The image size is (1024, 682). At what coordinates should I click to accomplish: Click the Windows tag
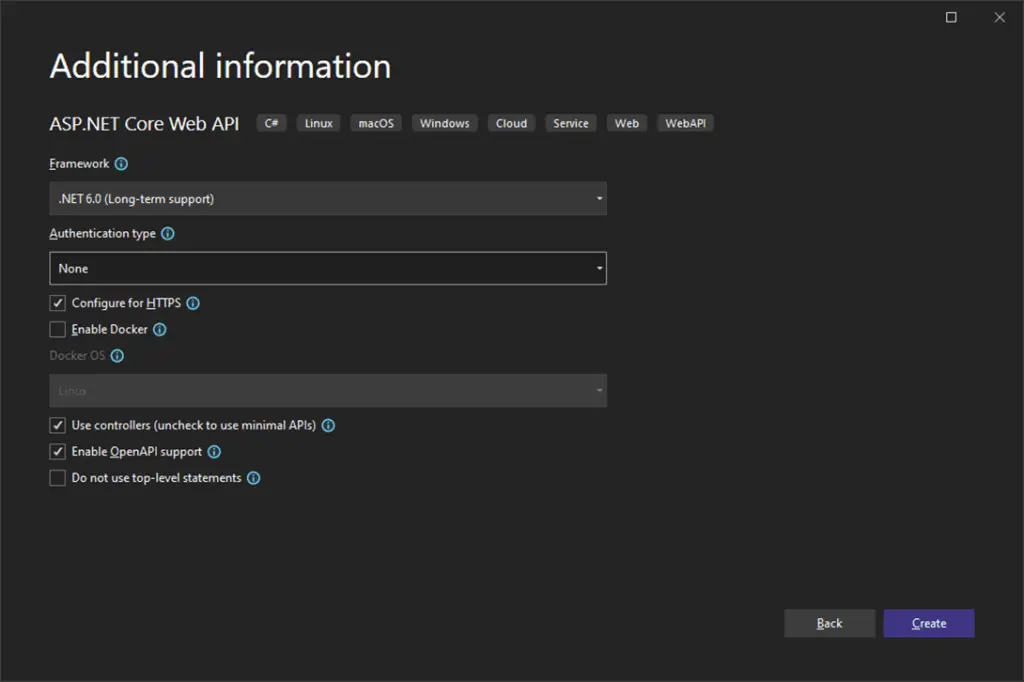point(445,123)
